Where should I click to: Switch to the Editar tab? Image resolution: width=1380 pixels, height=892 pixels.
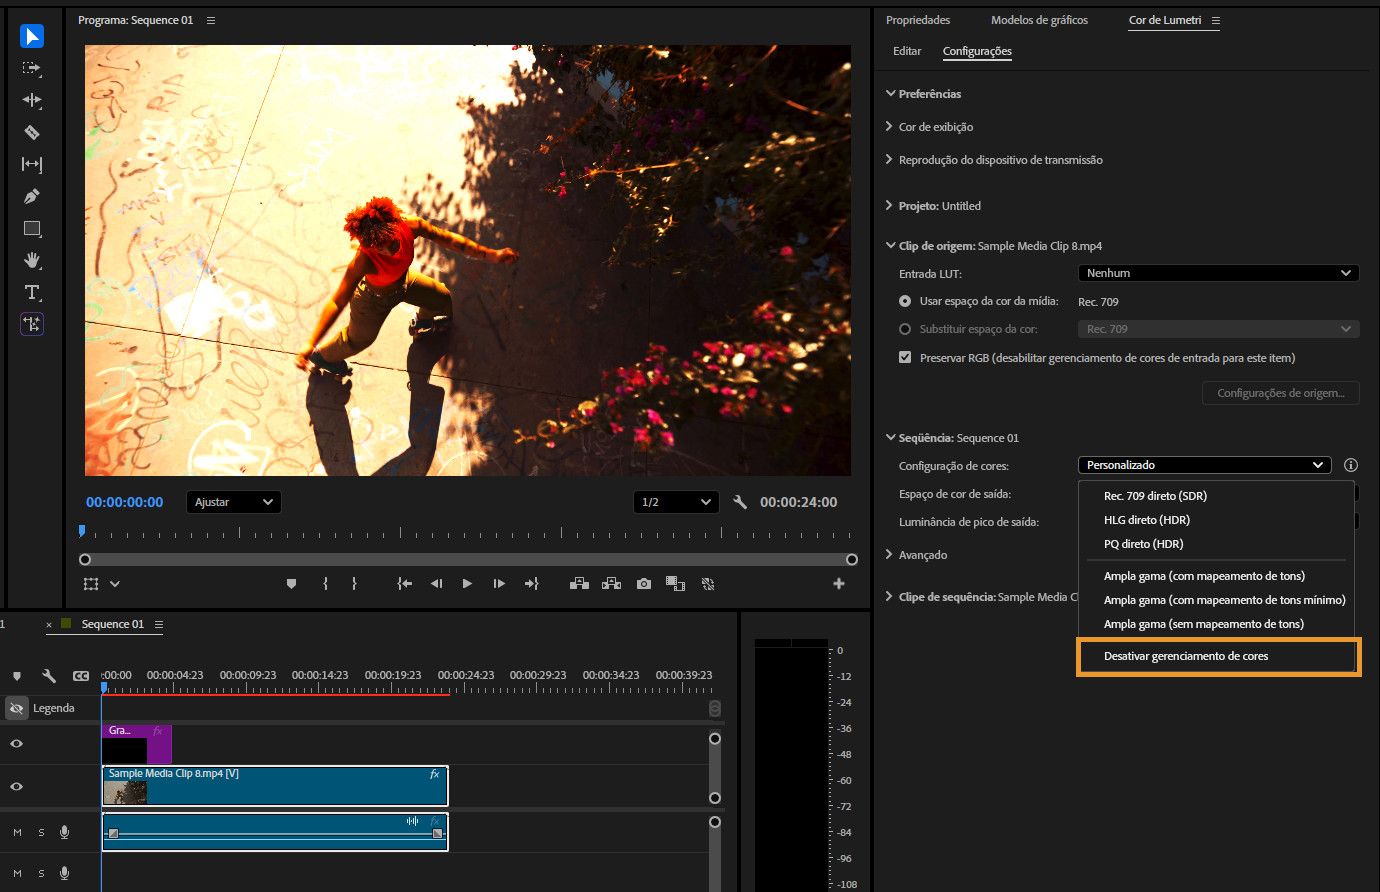coord(907,51)
